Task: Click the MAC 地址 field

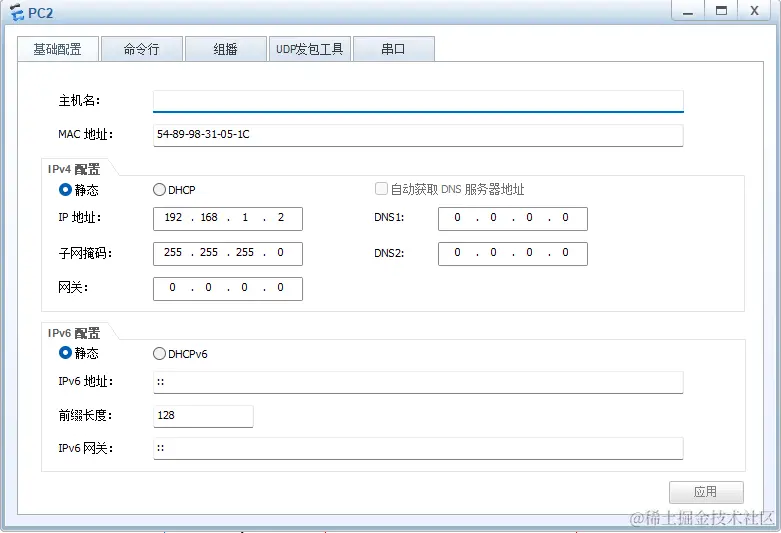Action: [418, 135]
